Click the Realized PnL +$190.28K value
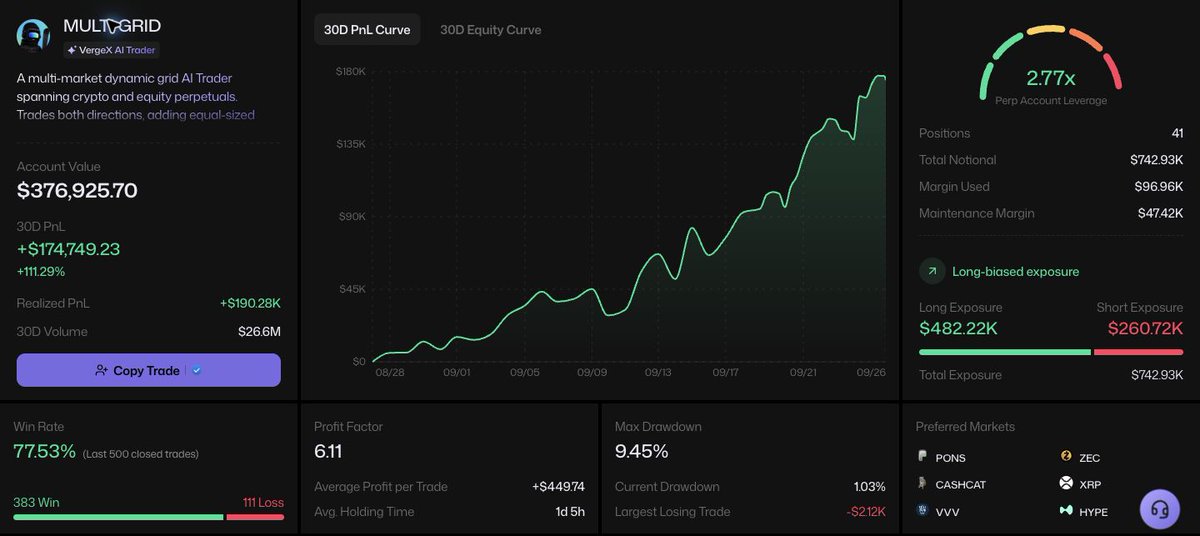Image resolution: width=1200 pixels, height=536 pixels. click(x=250, y=303)
